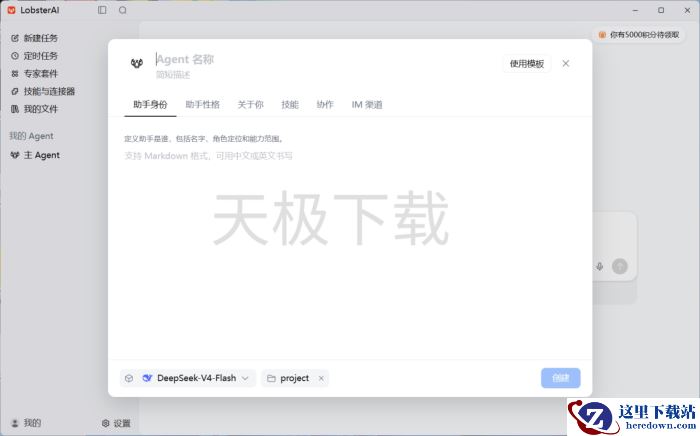Click the 创建 button
The height and width of the screenshot is (436, 700).
pyautogui.click(x=561, y=378)
